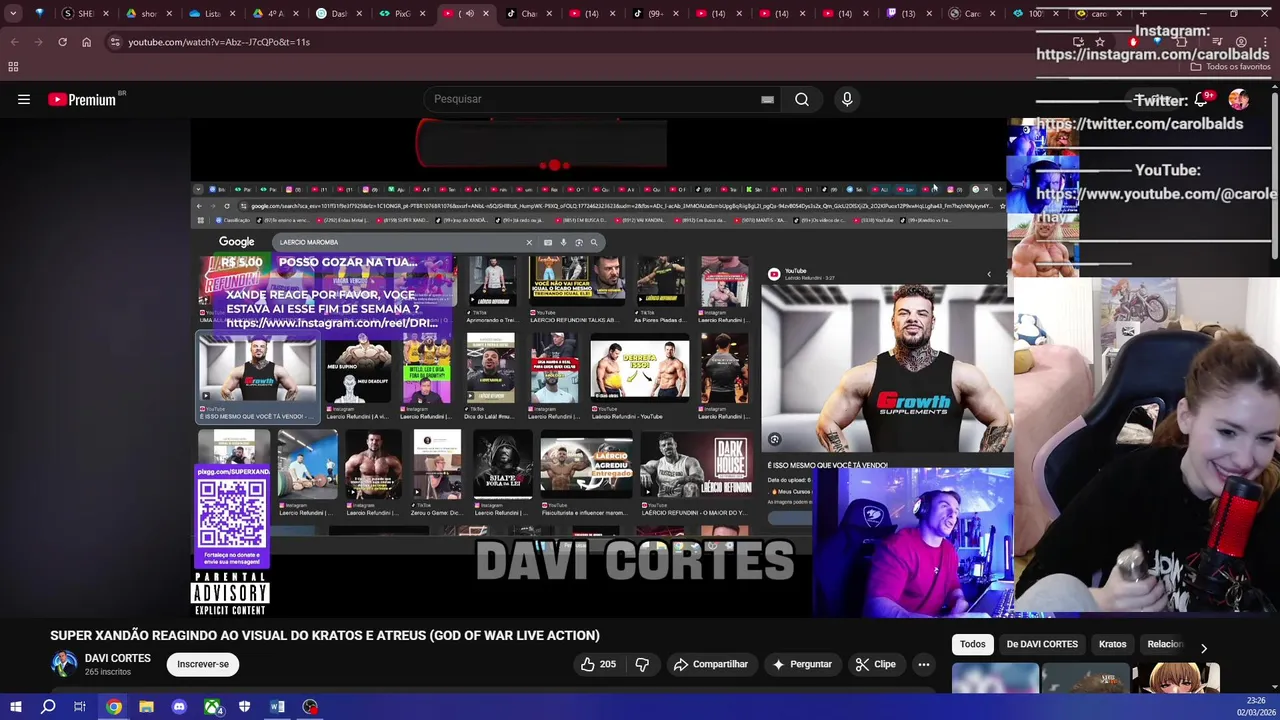Image resolution: width=1280 pixels, height=720 pixels.
Task: Open DAVI CORTES channel avatar
Action: coord(64,664)
